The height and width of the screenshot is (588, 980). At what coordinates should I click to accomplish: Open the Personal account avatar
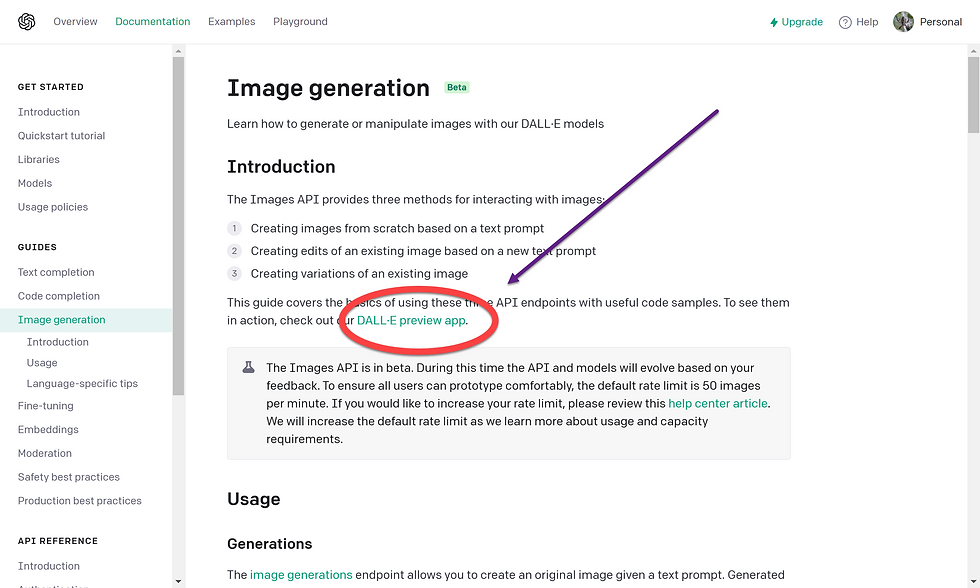coord(903,22)
